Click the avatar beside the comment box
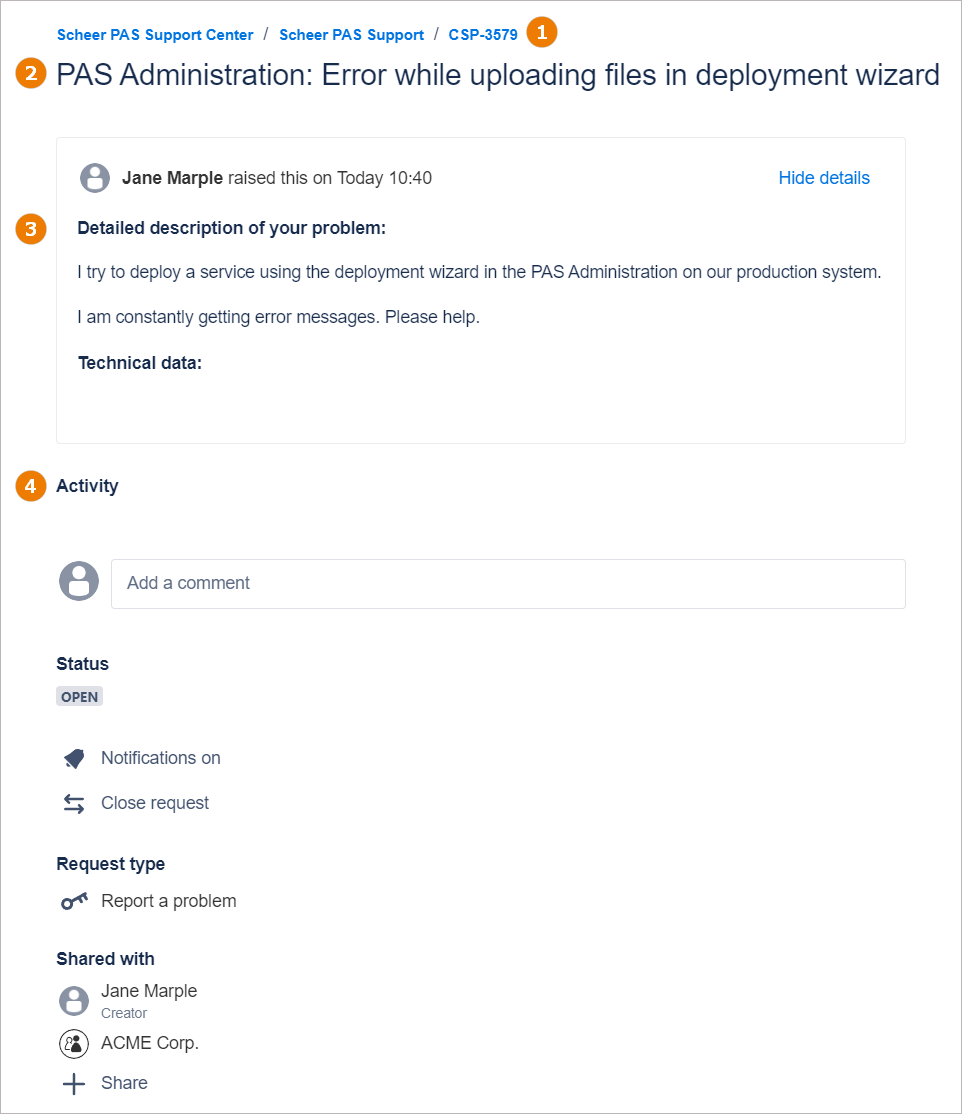962x1114 pixels. point(79,581)
